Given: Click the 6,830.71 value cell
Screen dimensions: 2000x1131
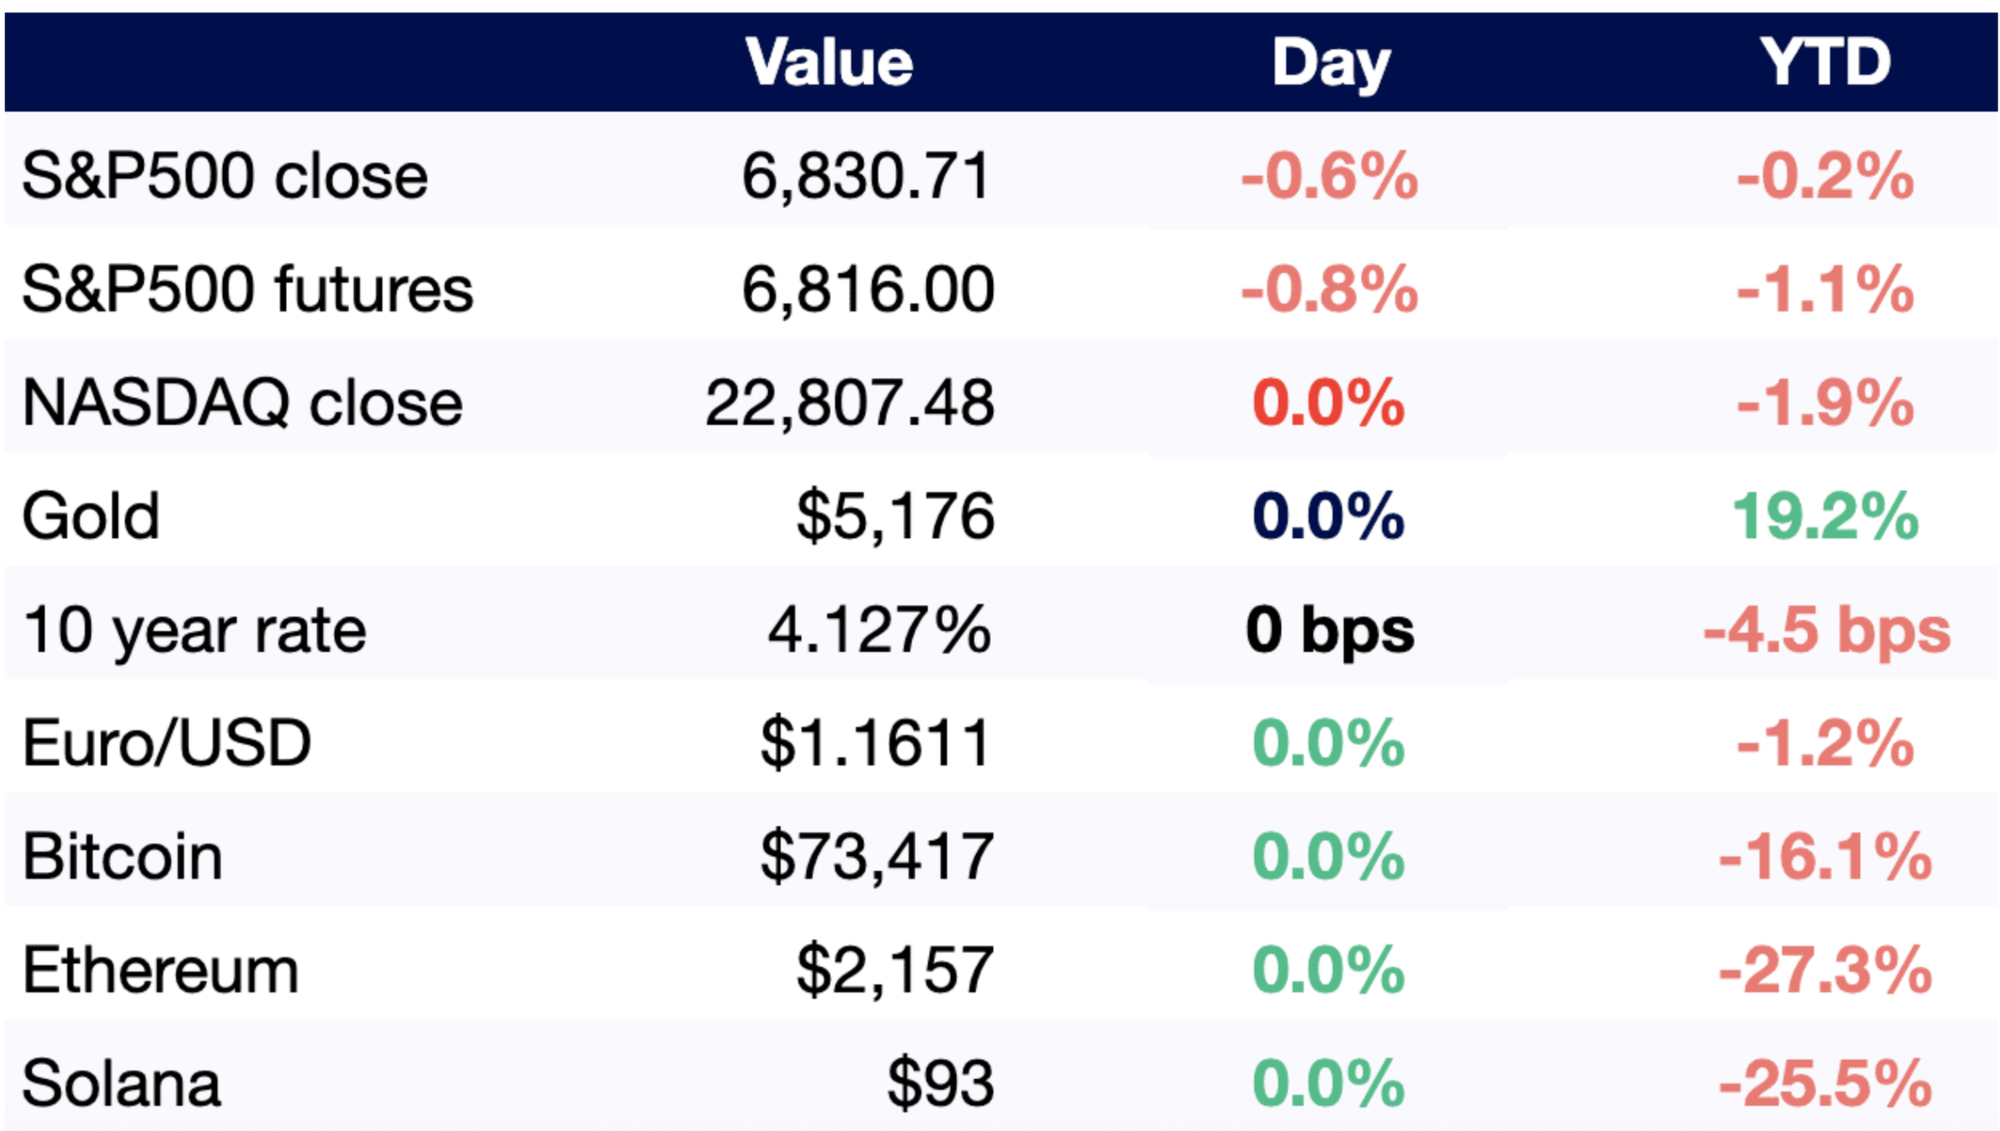Looking at the screenshot, I should point(866,176).
